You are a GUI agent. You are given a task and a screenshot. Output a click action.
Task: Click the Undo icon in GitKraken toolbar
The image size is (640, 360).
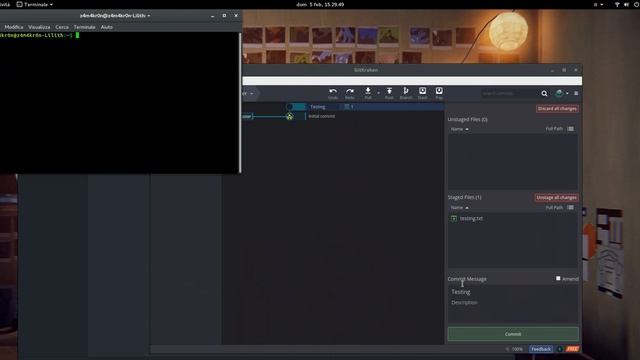333,91
